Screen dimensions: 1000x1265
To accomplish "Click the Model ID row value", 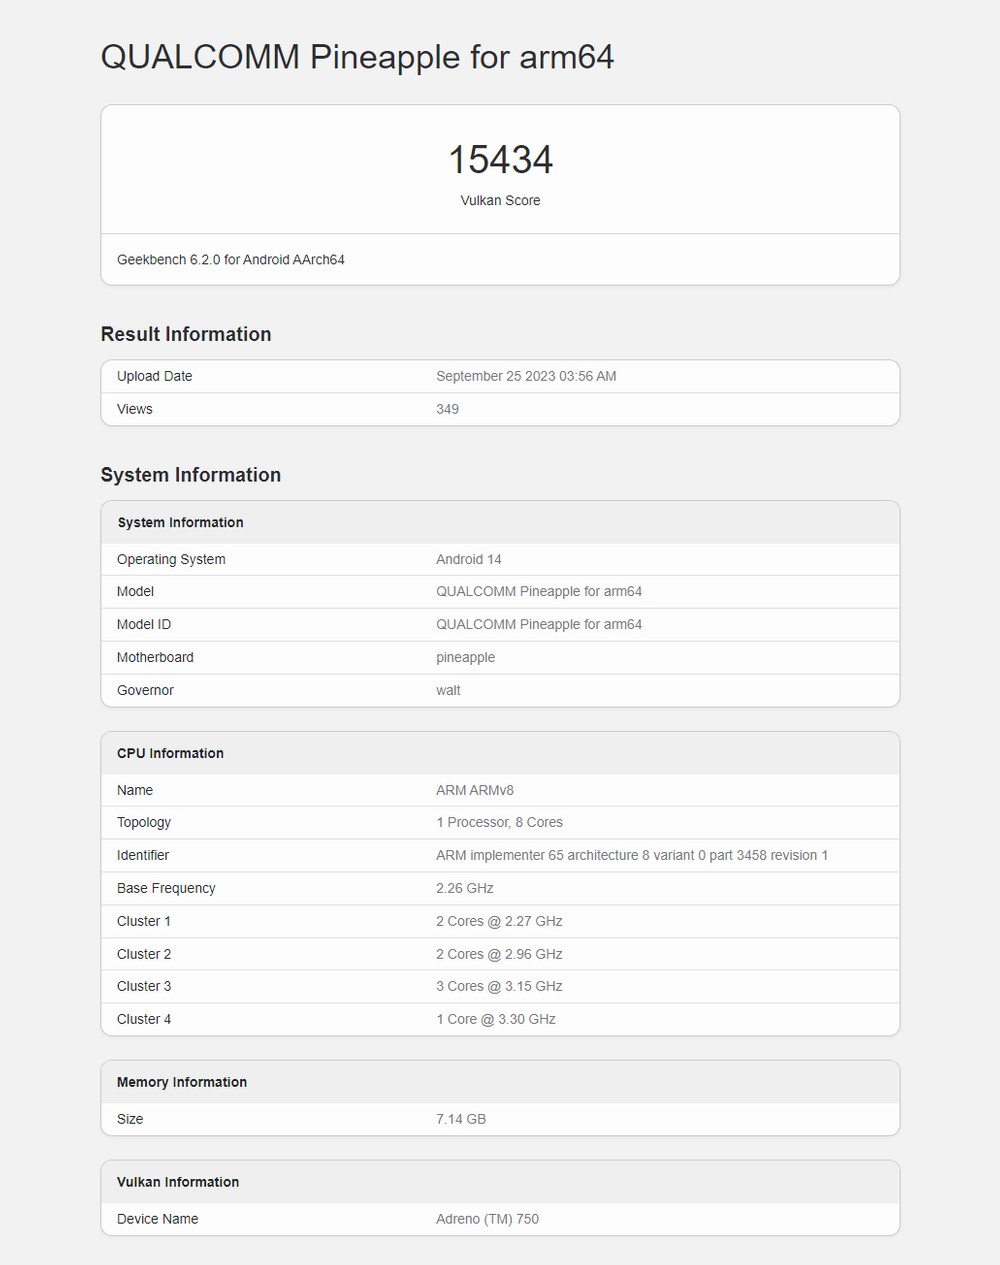I will tap(539, 624).
